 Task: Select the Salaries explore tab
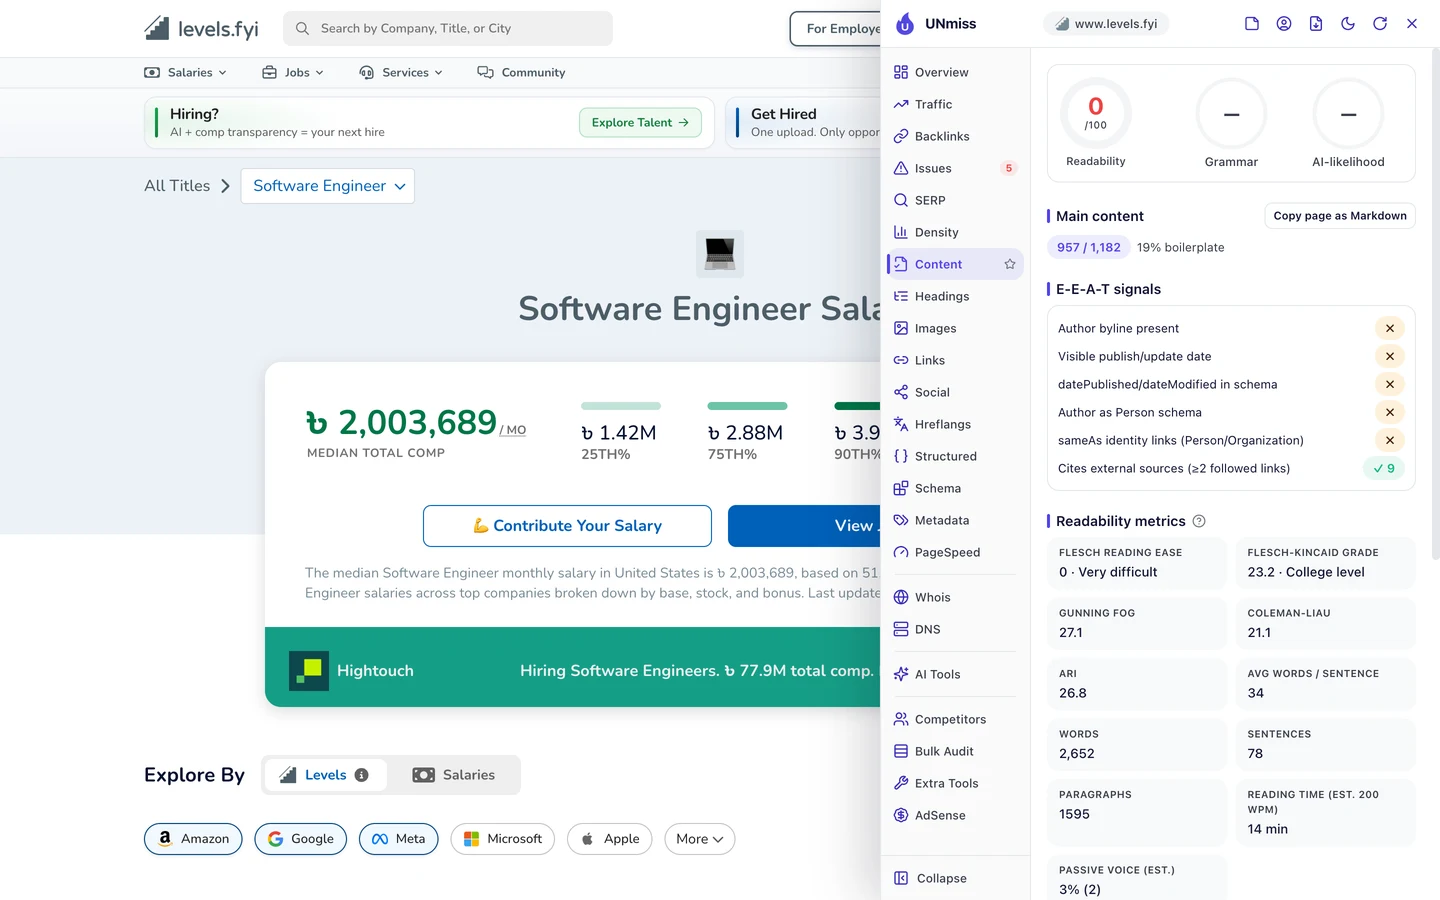coord(454,775)
